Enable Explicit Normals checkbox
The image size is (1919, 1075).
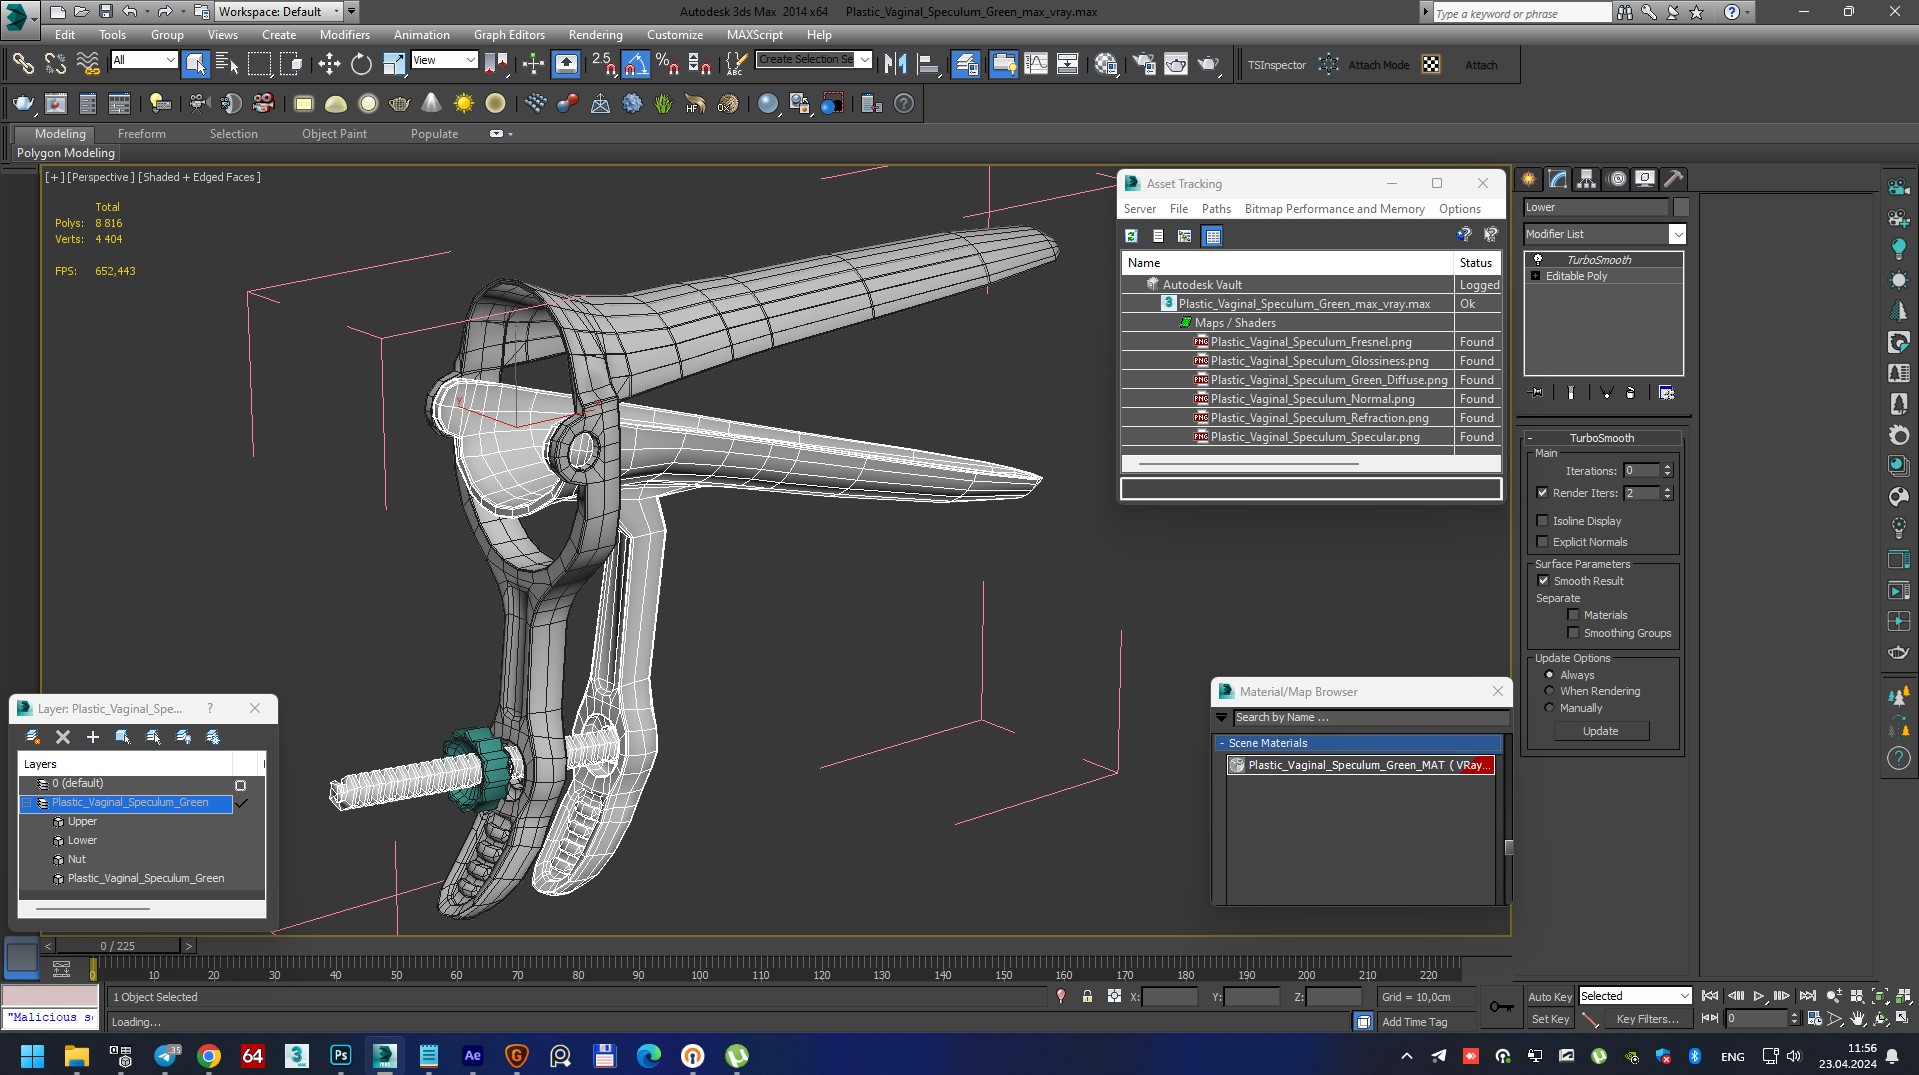pos(1542,542)
